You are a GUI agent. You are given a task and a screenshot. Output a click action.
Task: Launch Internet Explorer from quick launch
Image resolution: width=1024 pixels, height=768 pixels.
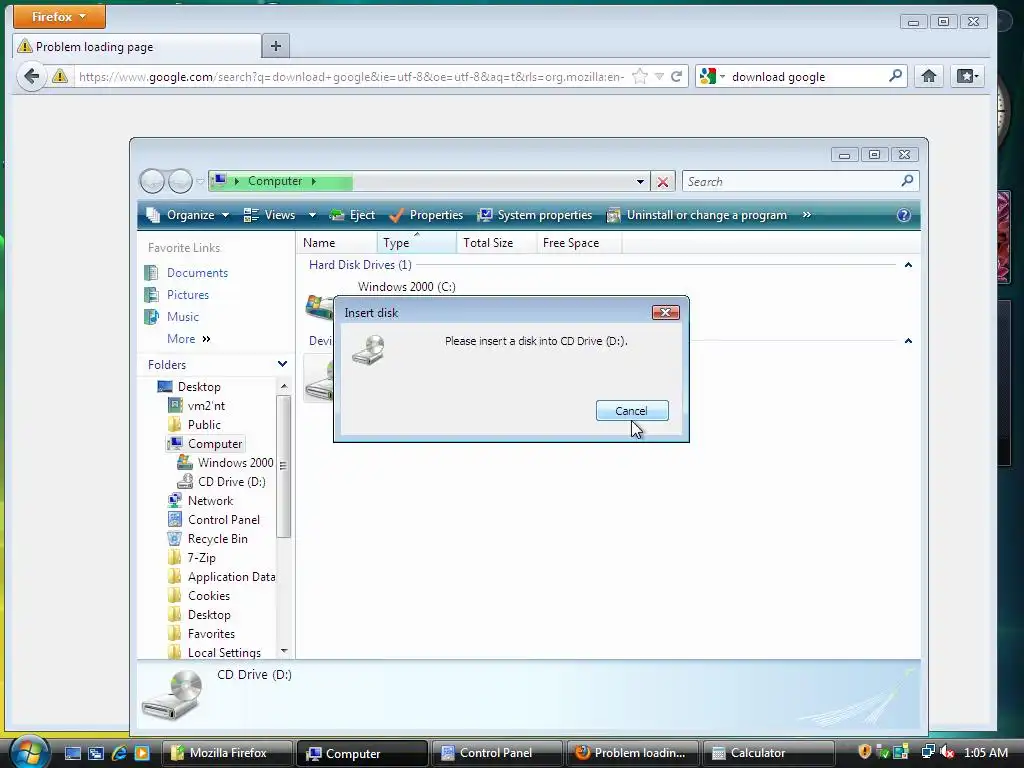point(119,753)
